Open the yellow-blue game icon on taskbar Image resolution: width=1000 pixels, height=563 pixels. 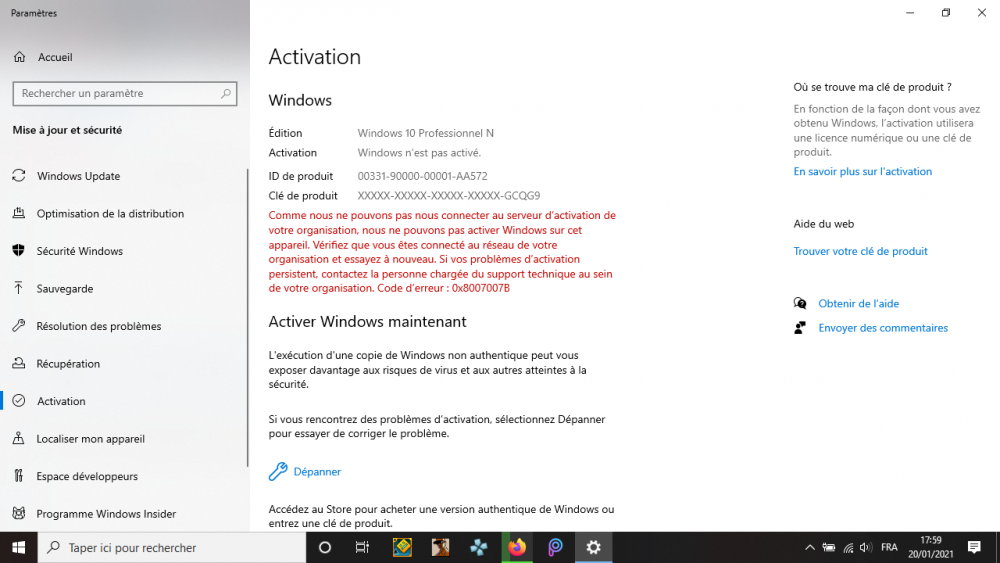point(402,548)
